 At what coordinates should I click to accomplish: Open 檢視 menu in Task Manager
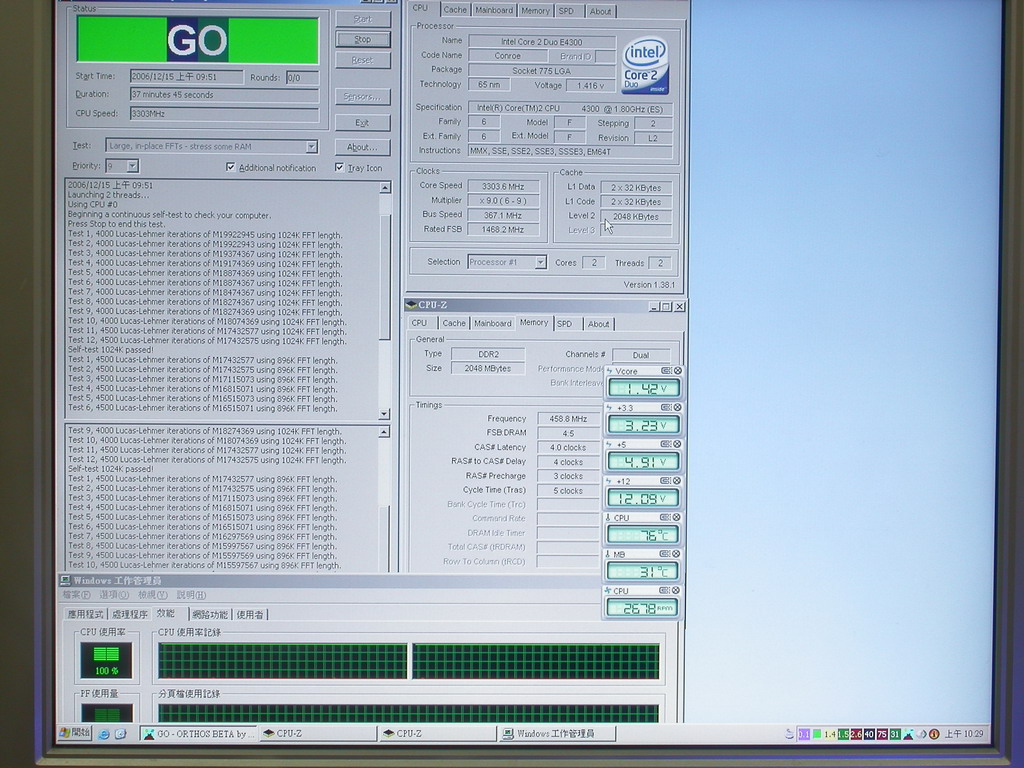point(152,595)
